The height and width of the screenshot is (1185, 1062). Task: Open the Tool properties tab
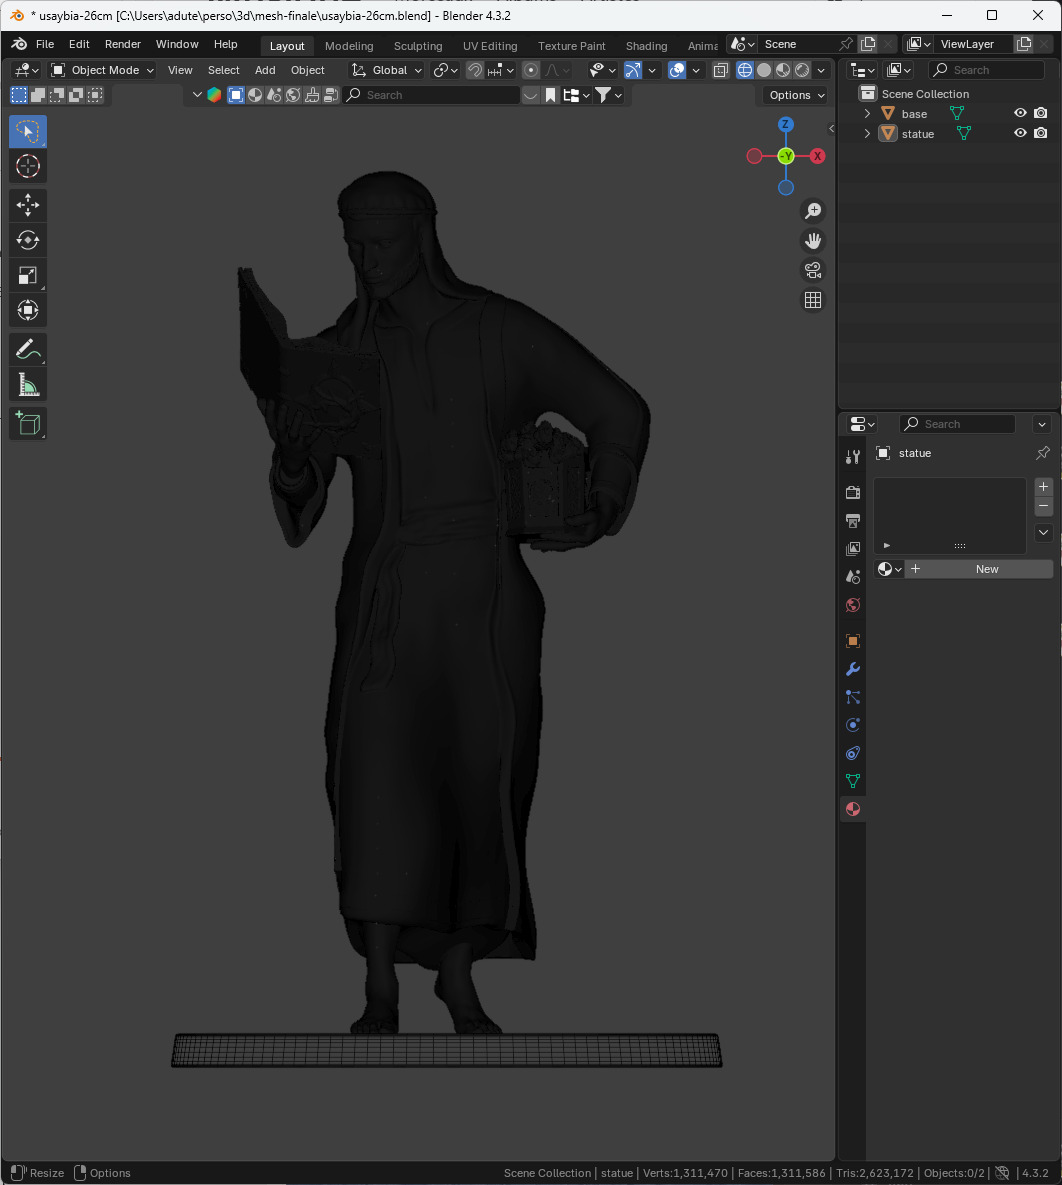tap(853, 456)
